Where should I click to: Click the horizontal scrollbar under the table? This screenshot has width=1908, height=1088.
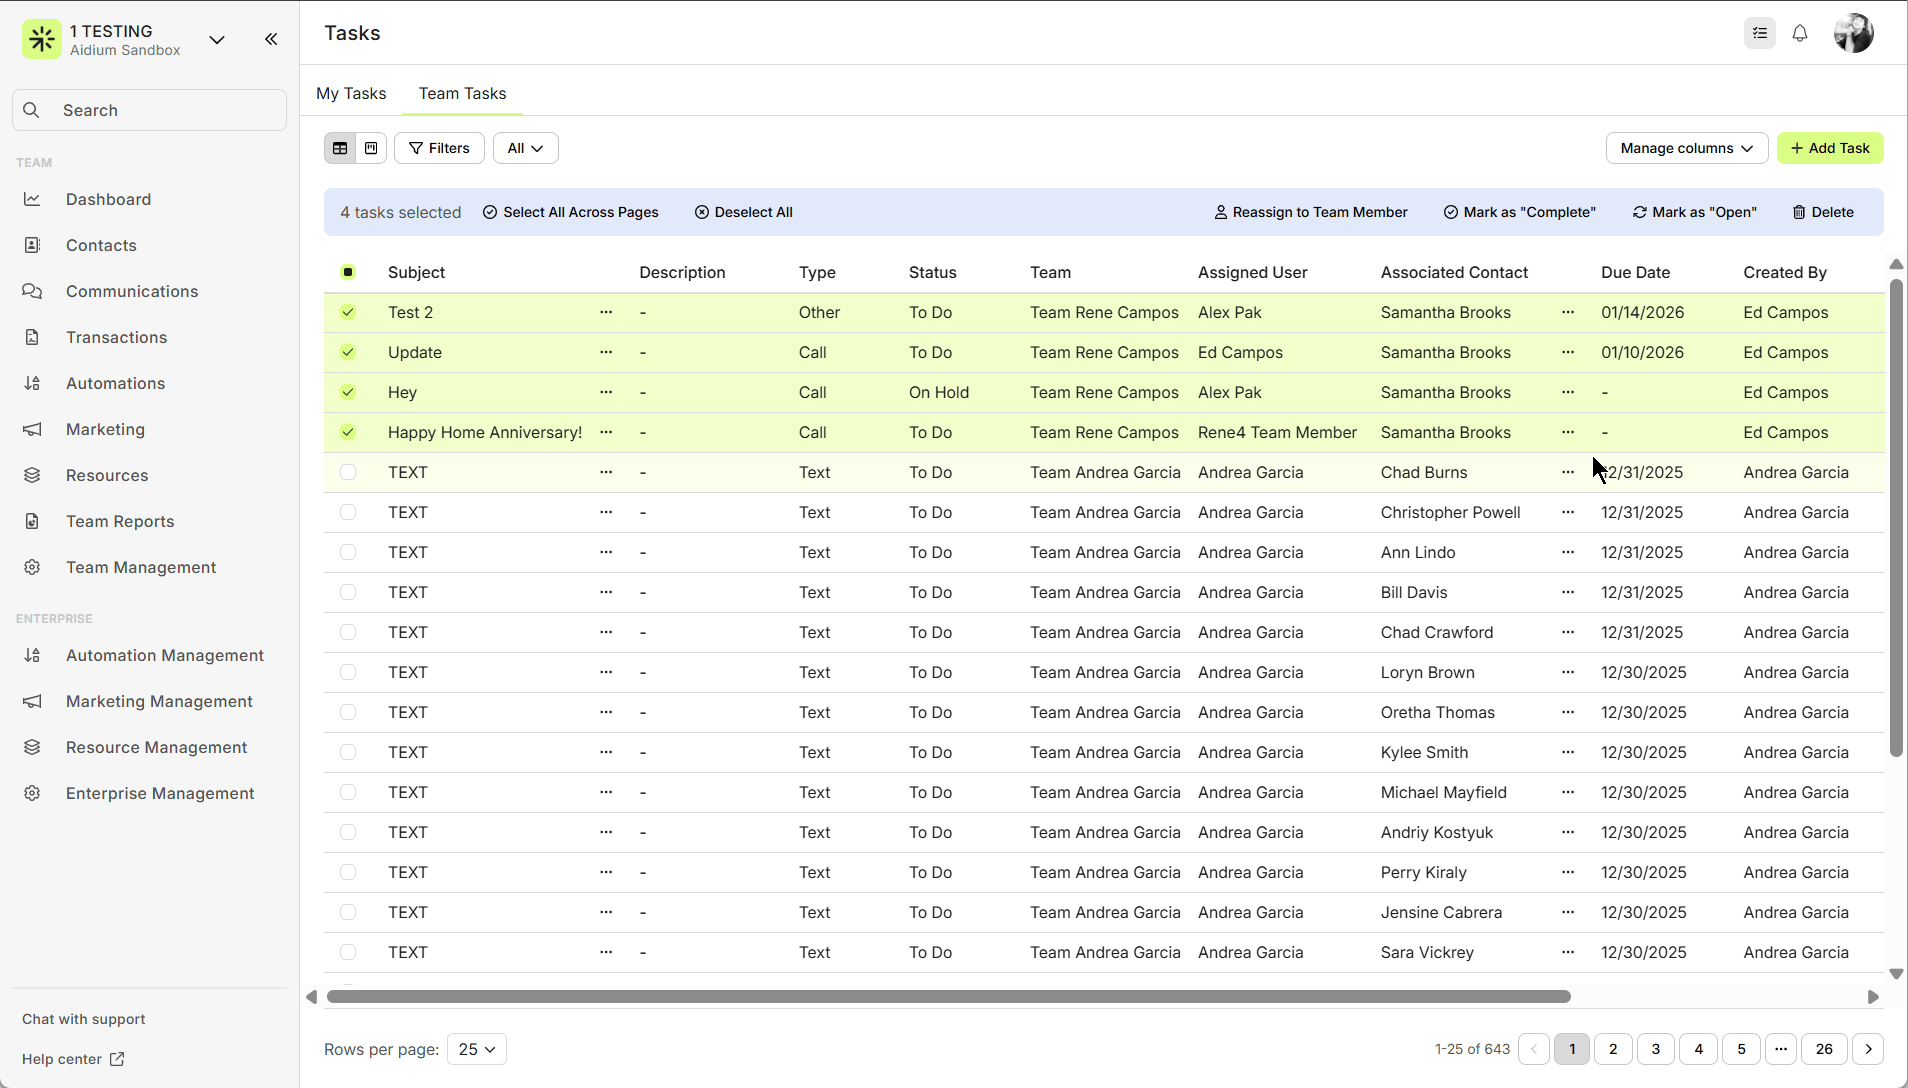point(948,997)
